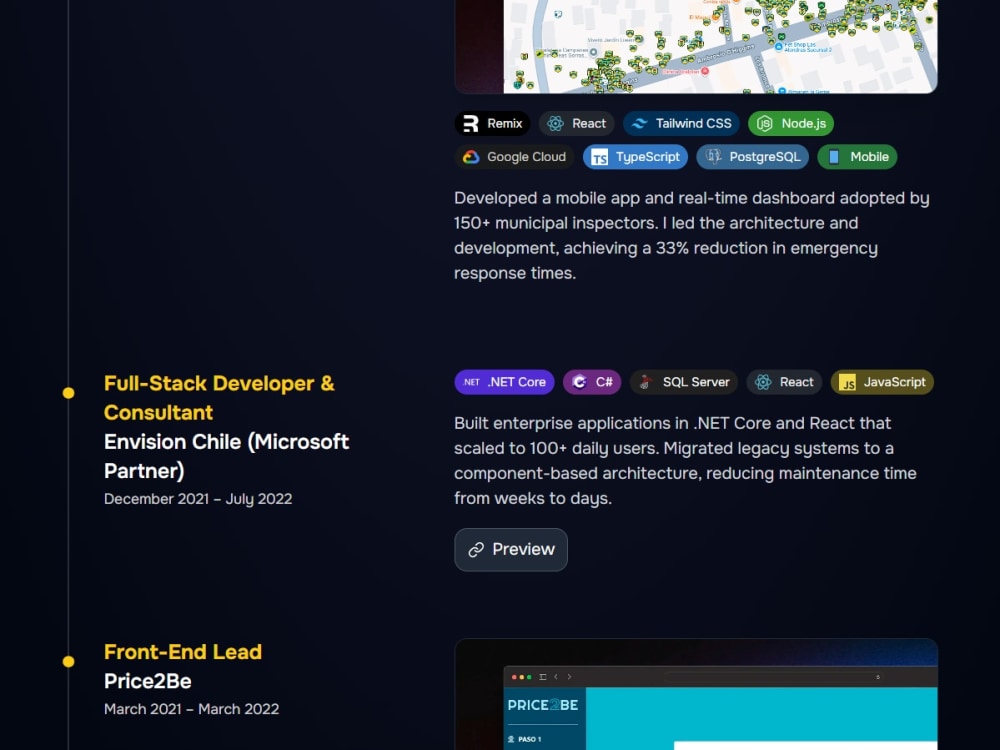This screenshot has height=750, width=1000.
Task: Click the Full-Stack Developer & Consultant heading
Action: coord(219,398)
